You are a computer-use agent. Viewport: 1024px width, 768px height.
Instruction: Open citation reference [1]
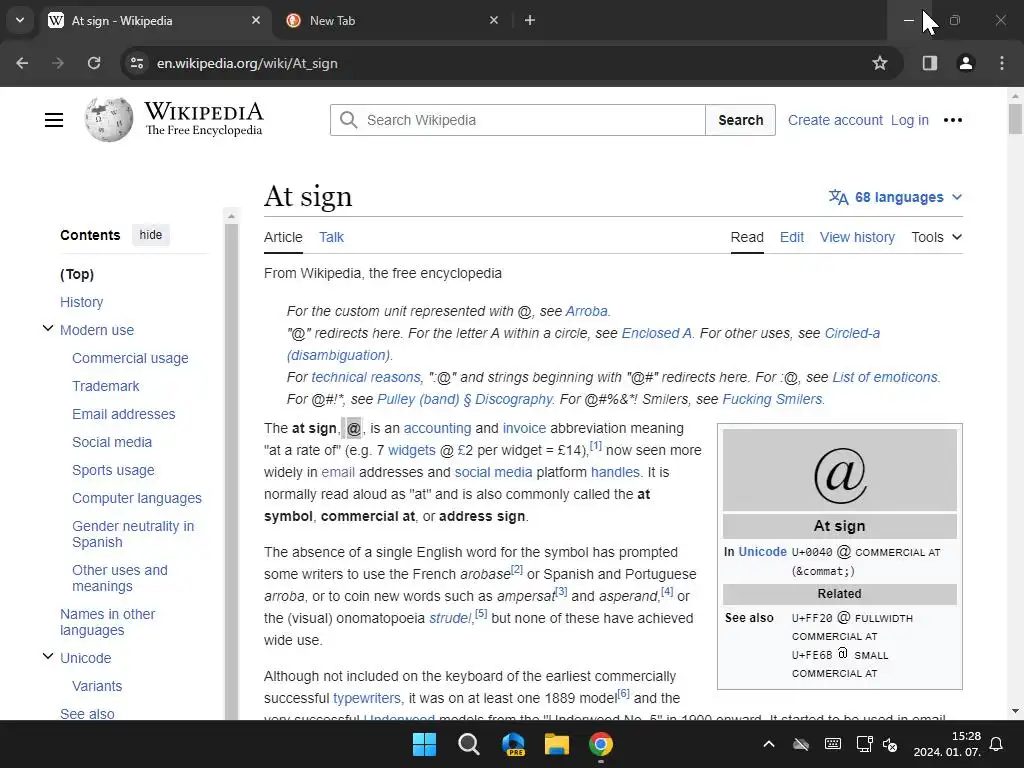596,445
